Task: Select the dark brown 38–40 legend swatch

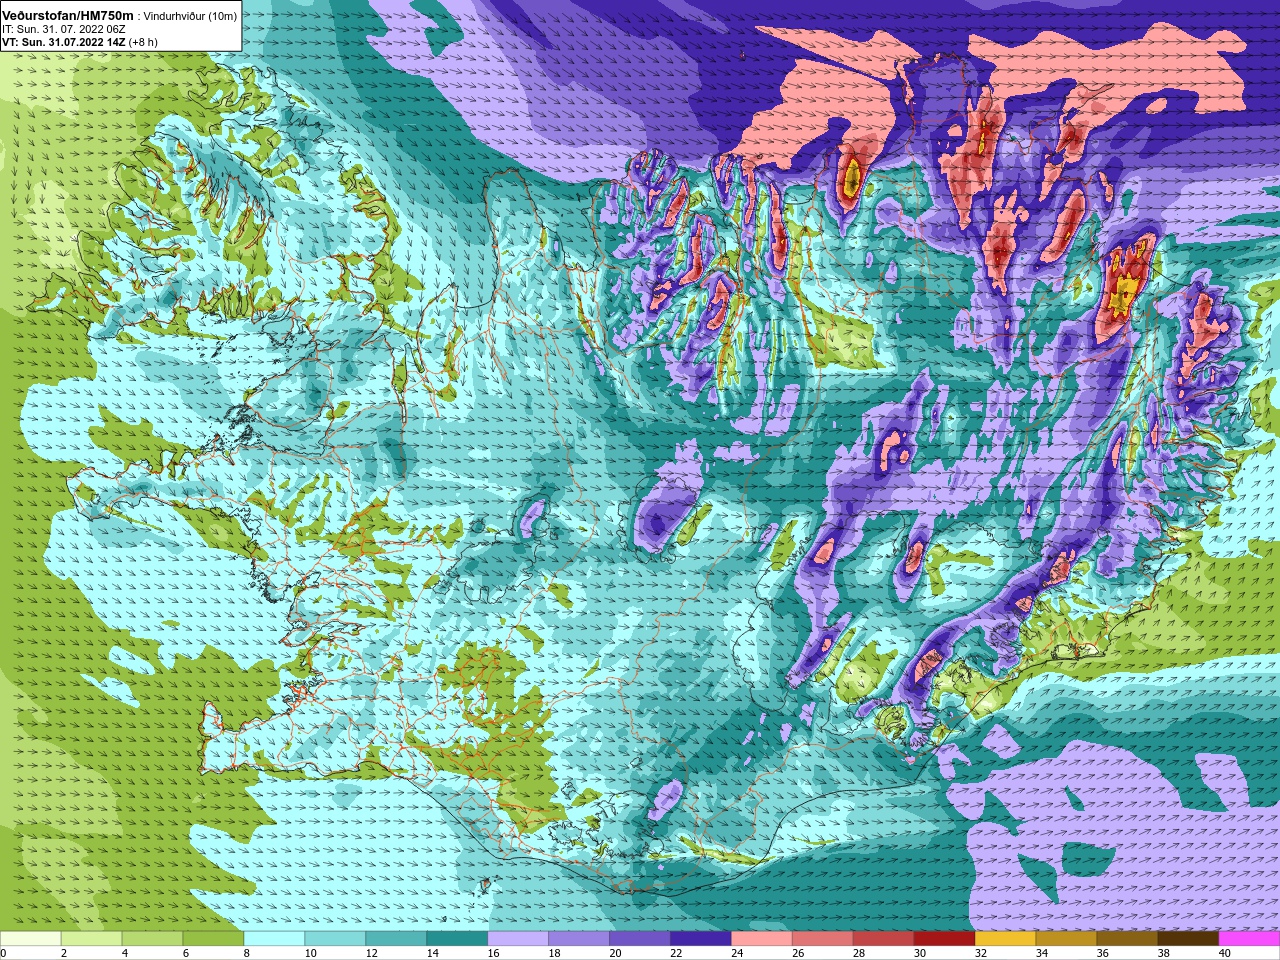Action: click(x=1190, y=938)
